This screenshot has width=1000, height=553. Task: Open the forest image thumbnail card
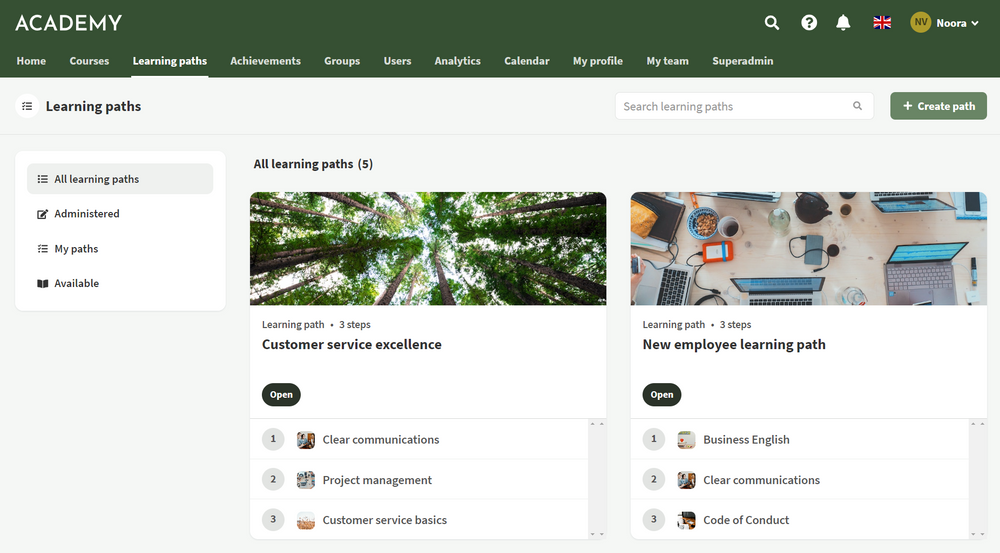(428, 249)
